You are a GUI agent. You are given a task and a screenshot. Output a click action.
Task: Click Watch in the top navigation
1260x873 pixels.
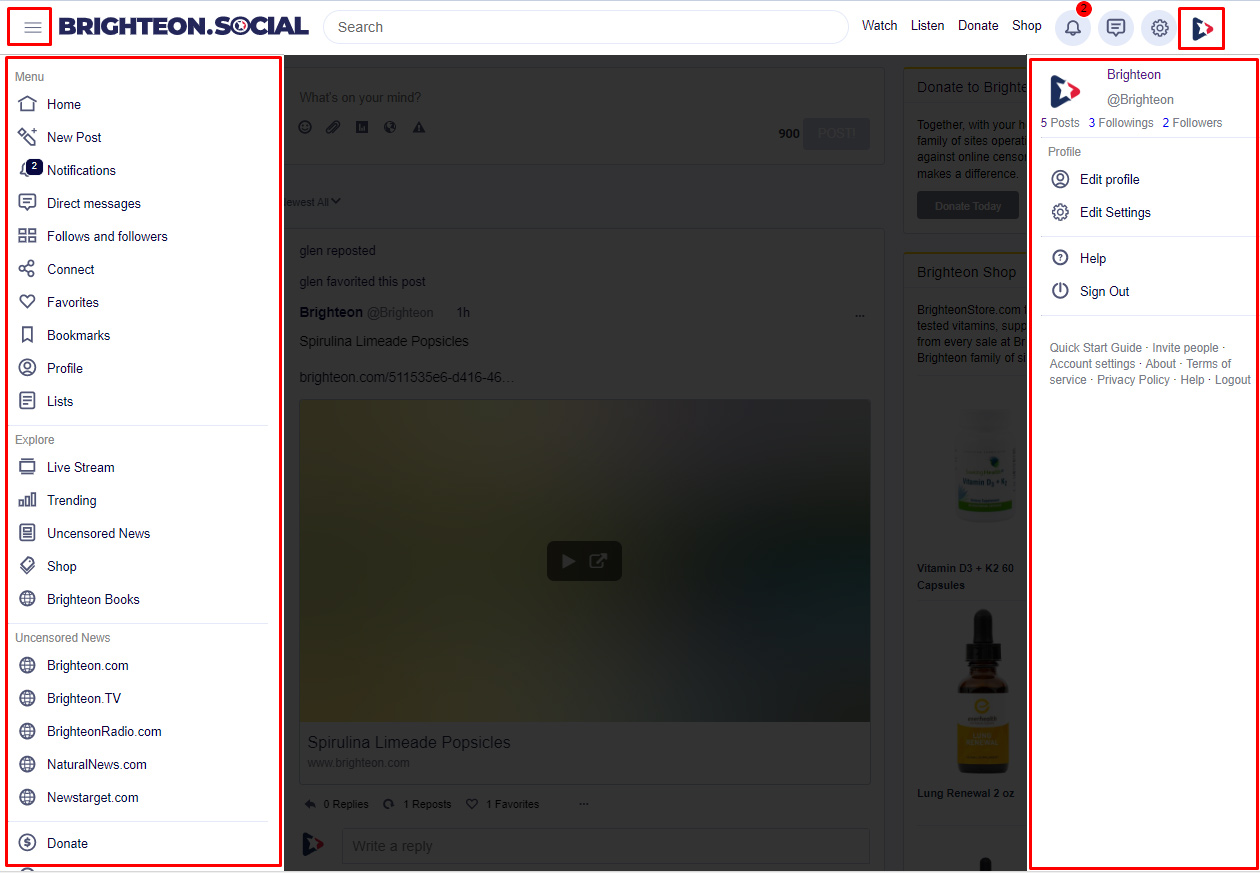click(x=880, y=26)
